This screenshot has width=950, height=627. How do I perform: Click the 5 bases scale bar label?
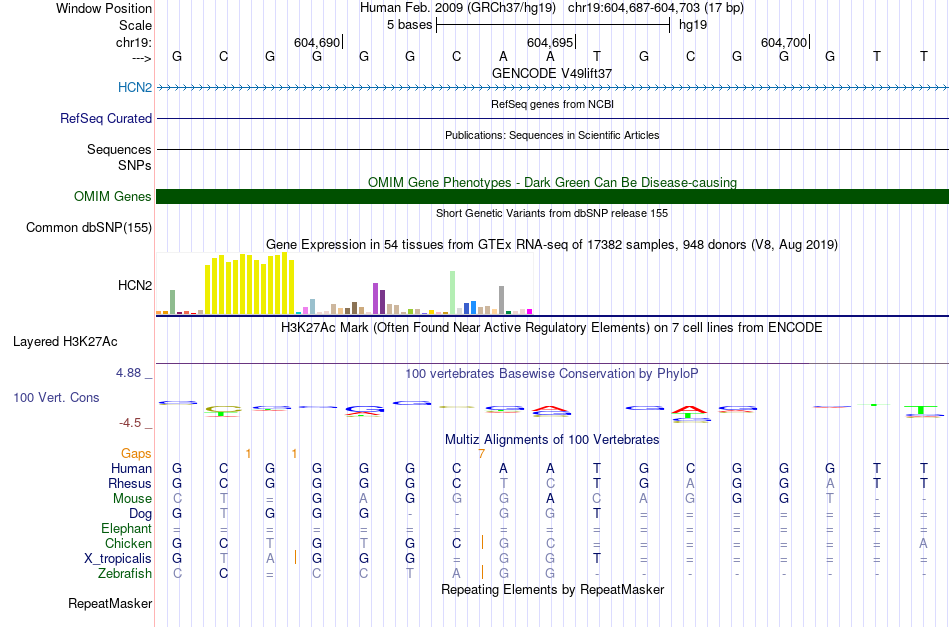click(x=410, y=25)
